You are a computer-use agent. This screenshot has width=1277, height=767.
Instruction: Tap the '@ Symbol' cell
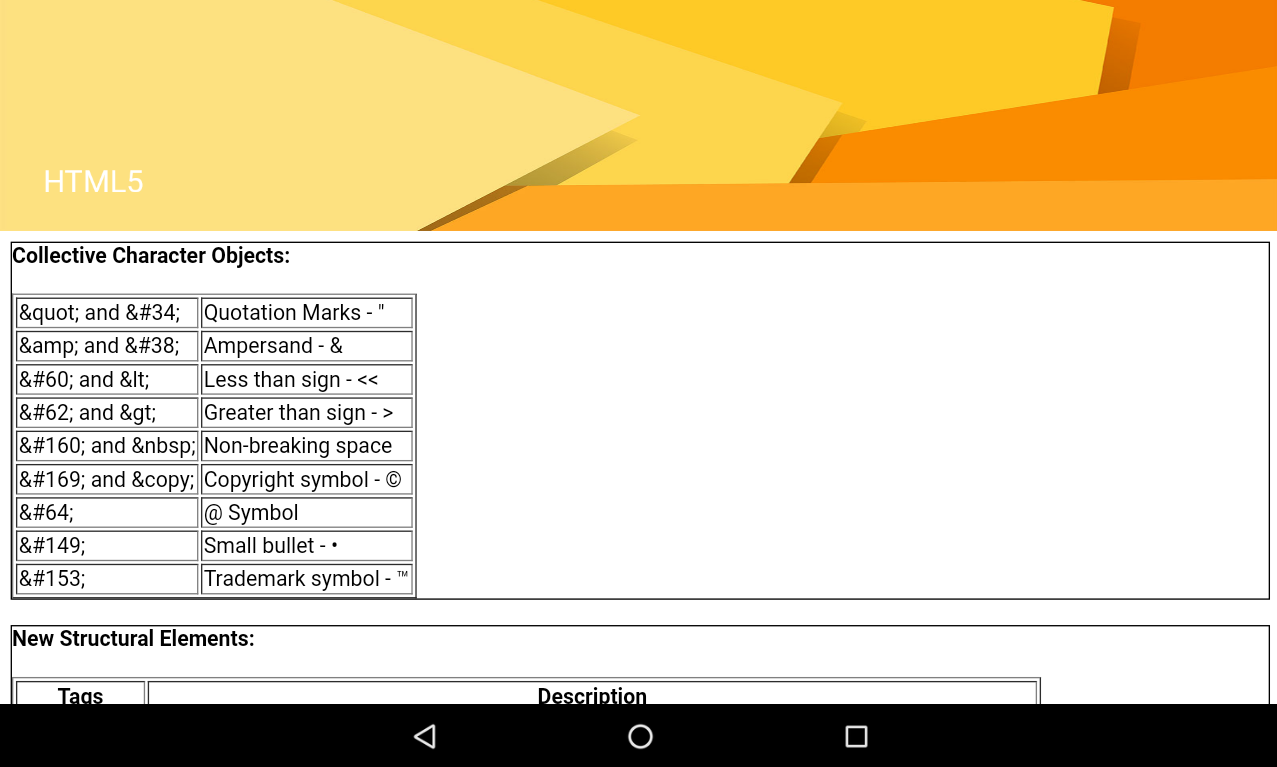click(307, 513)
